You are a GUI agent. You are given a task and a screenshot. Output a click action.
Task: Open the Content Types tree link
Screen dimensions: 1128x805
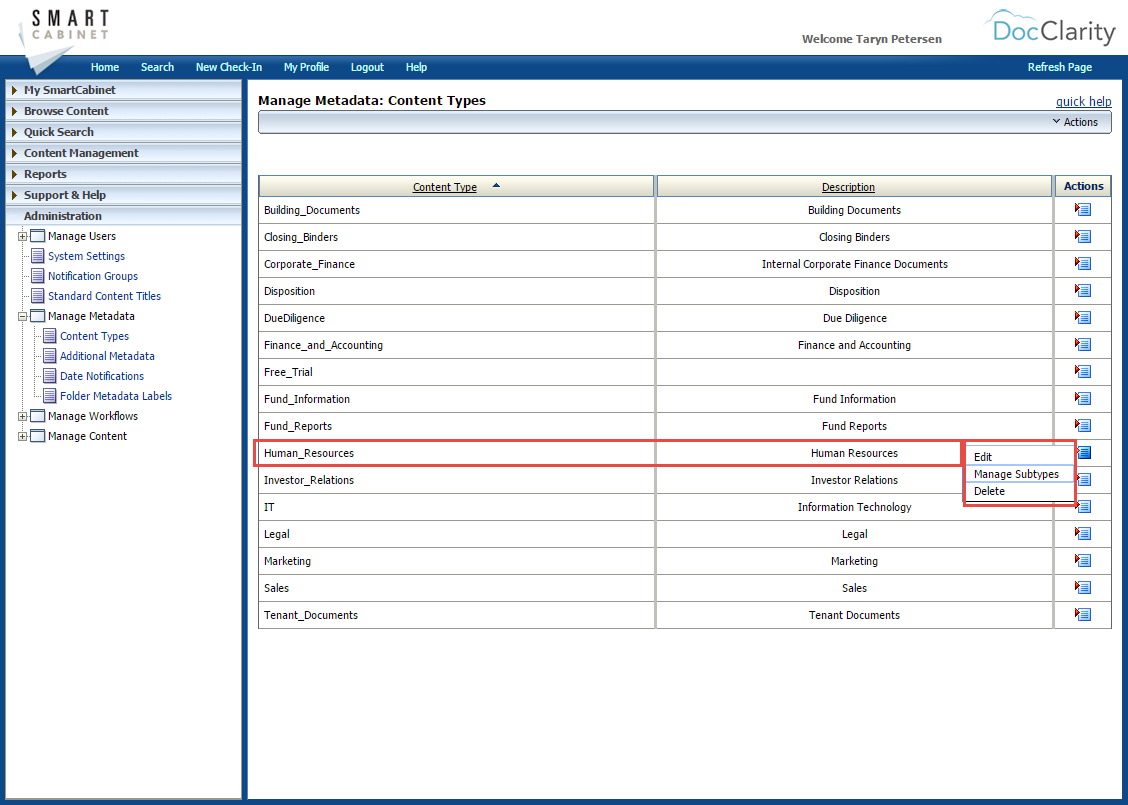coord(94,336)
